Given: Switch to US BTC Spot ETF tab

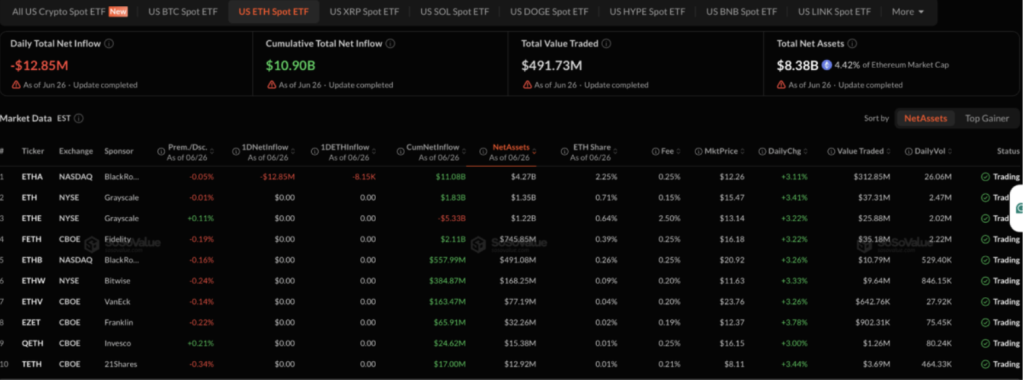Looking at the screenshot, I should tap(182, 12).
